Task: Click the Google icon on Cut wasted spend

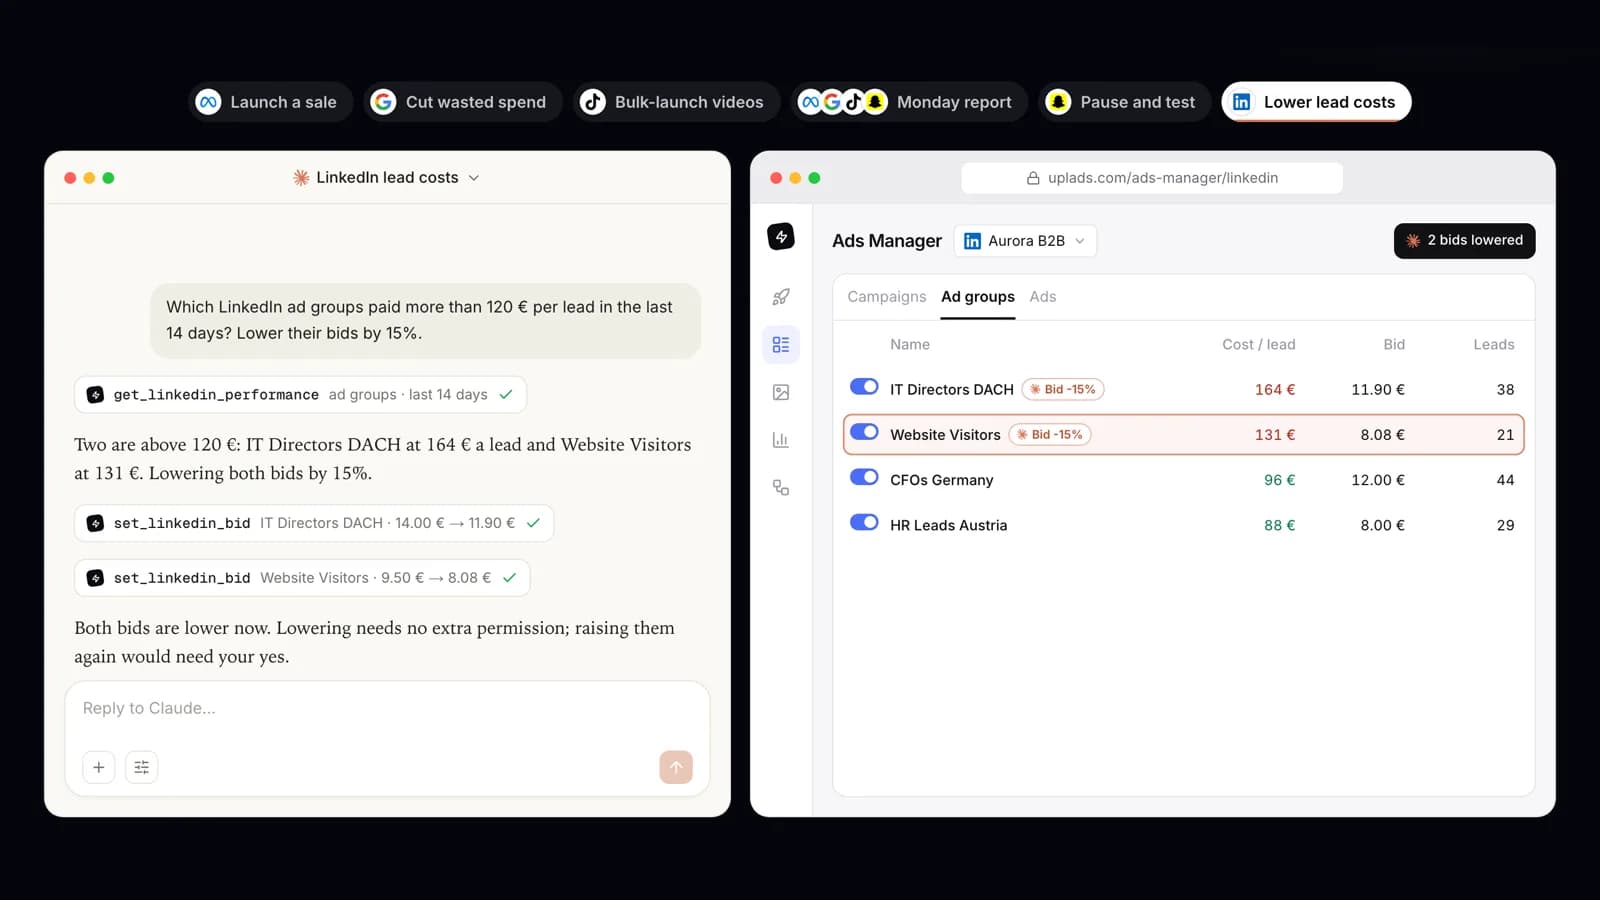Action: (383, 102)
